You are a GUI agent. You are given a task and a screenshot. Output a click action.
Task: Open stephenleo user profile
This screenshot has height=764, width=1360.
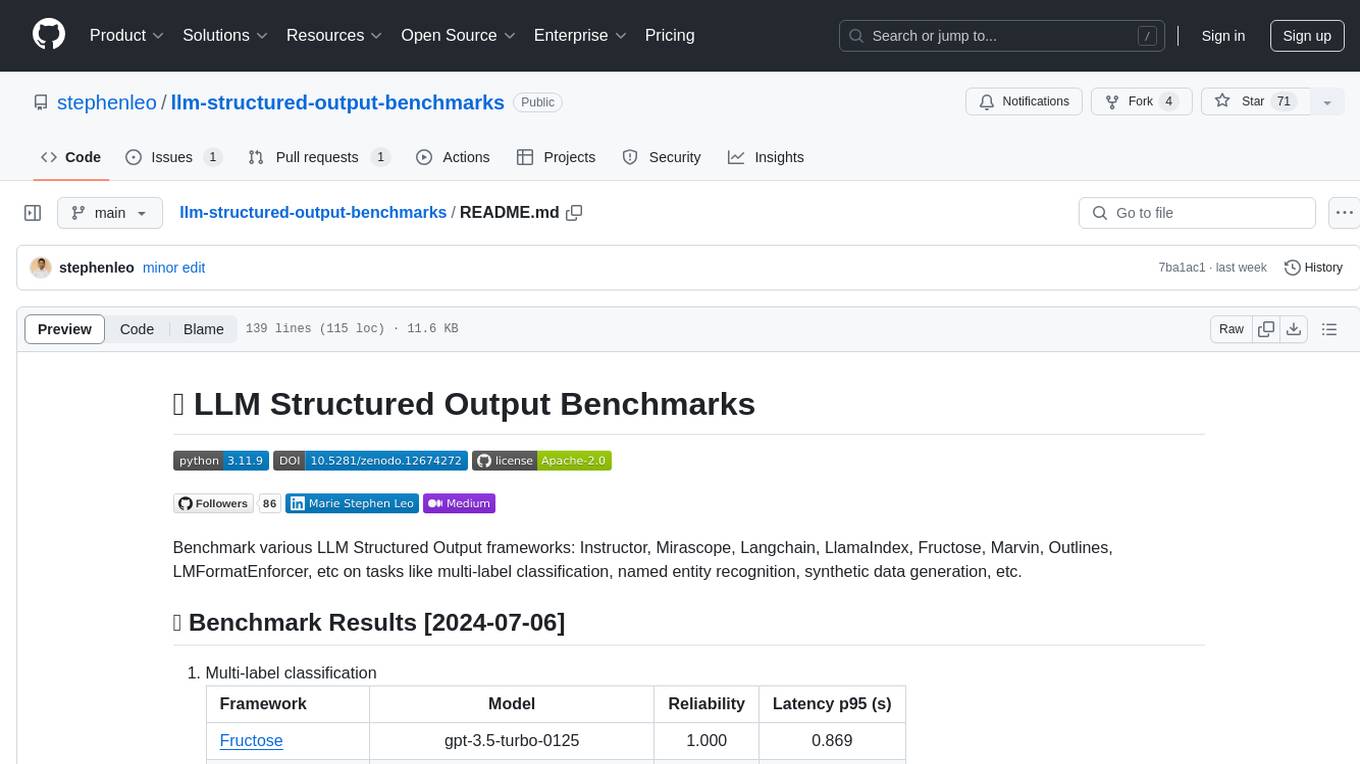(x=107, y=102)
